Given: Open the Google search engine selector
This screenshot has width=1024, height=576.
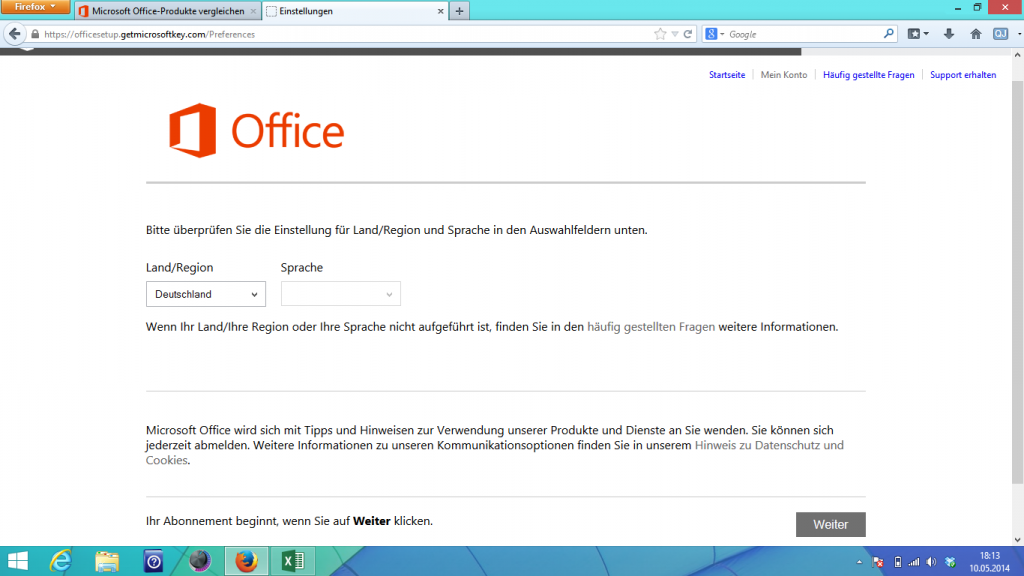Looking at the screenshot, I should (715, 34).
